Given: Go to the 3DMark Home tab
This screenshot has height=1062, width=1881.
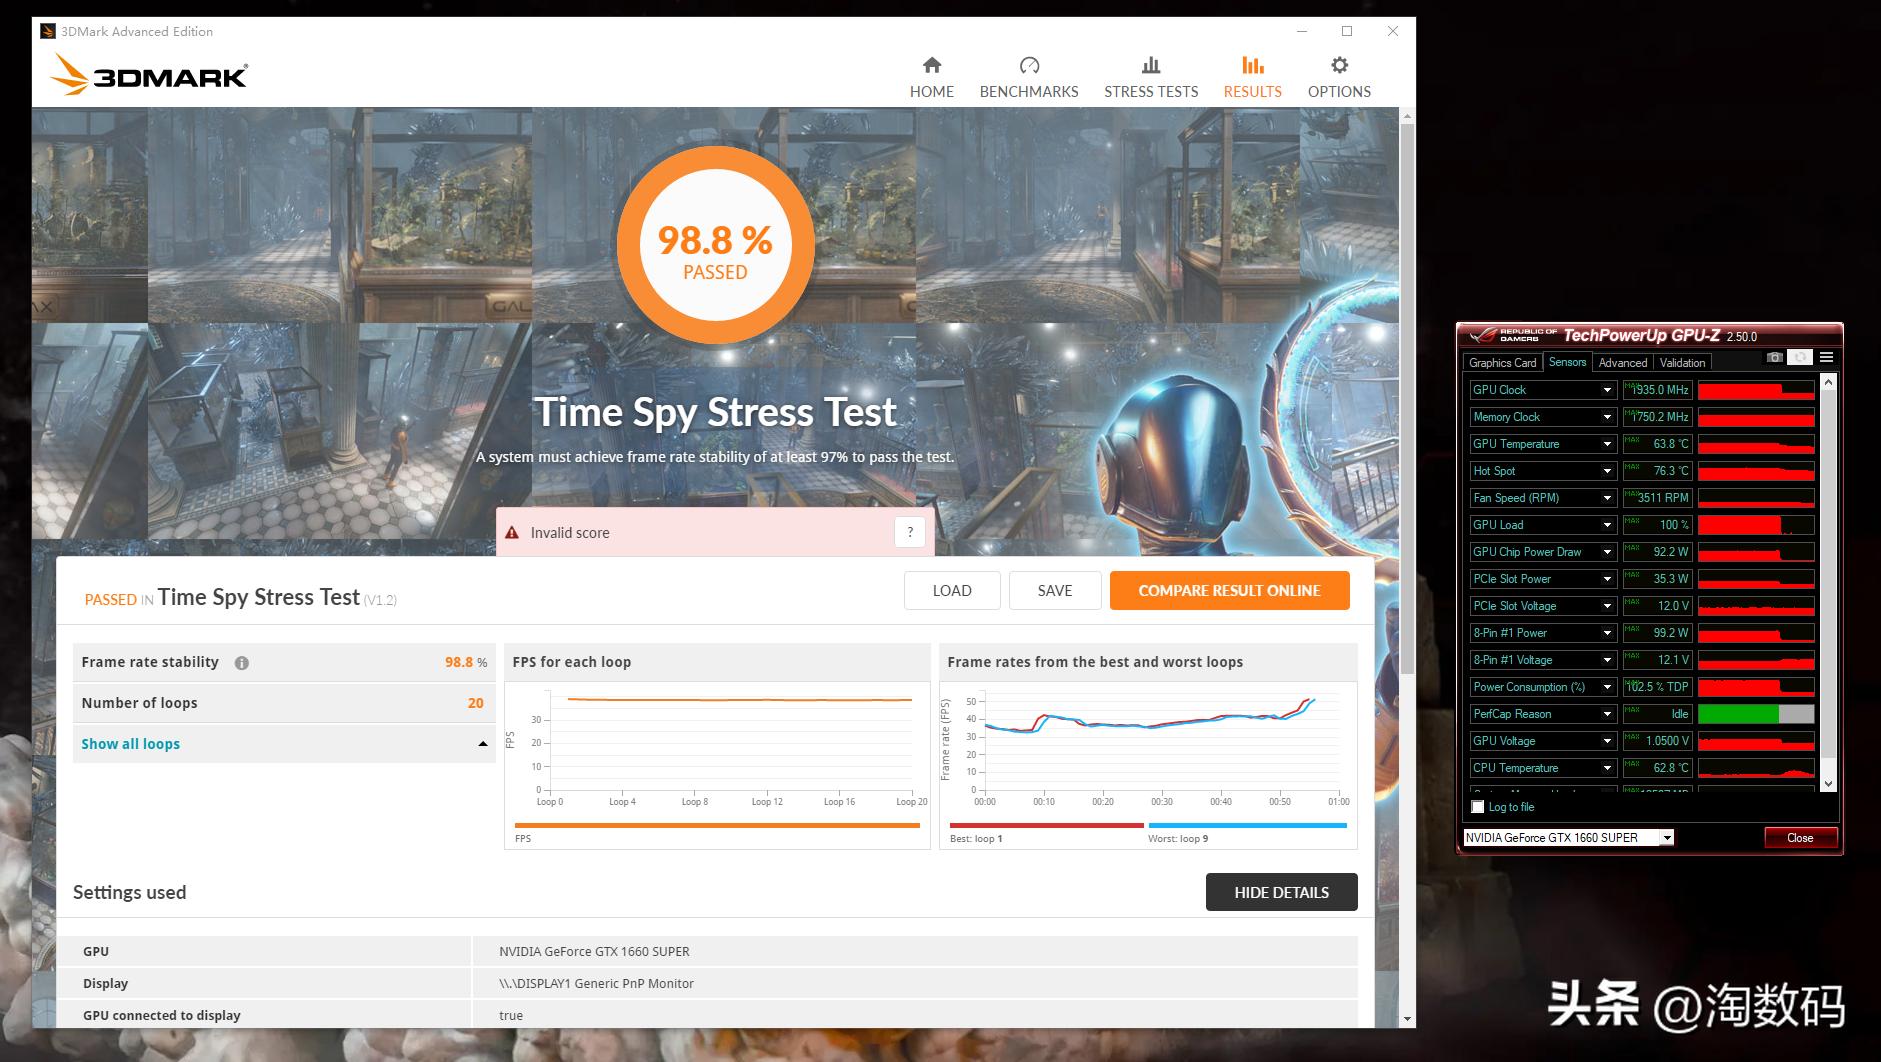Looking at the screenshot, I should [932, 78].
